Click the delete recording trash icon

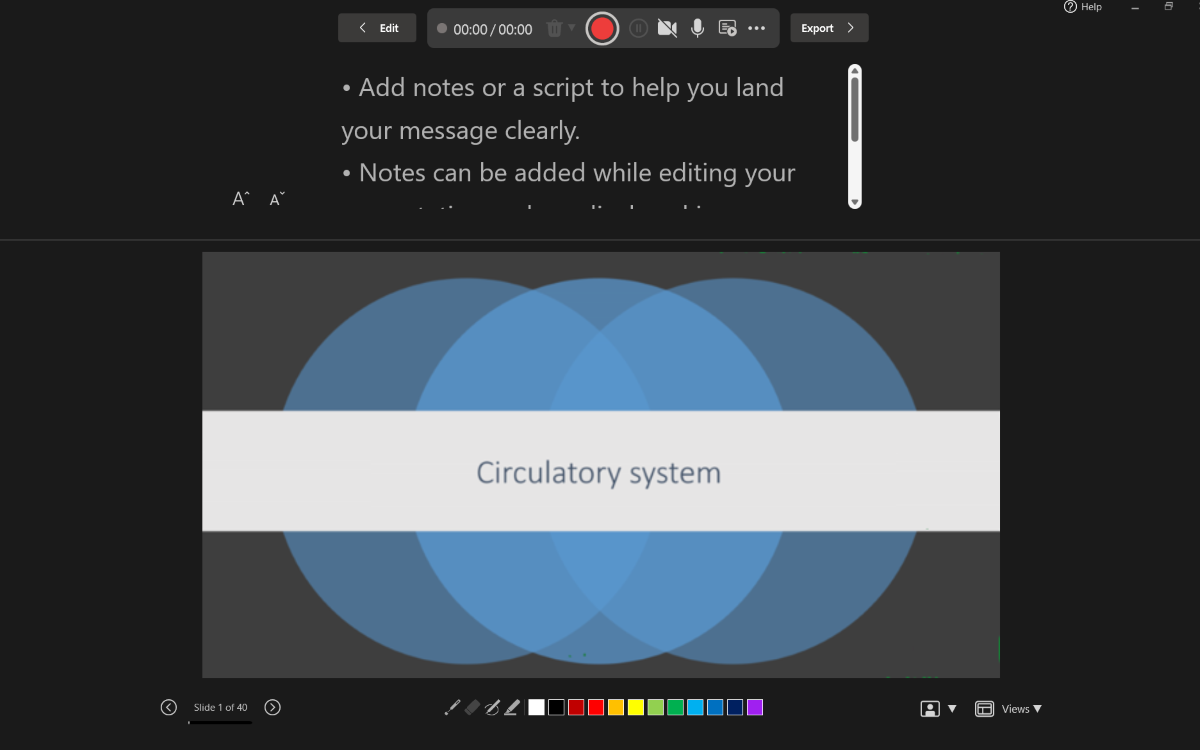tap(554, 28)
